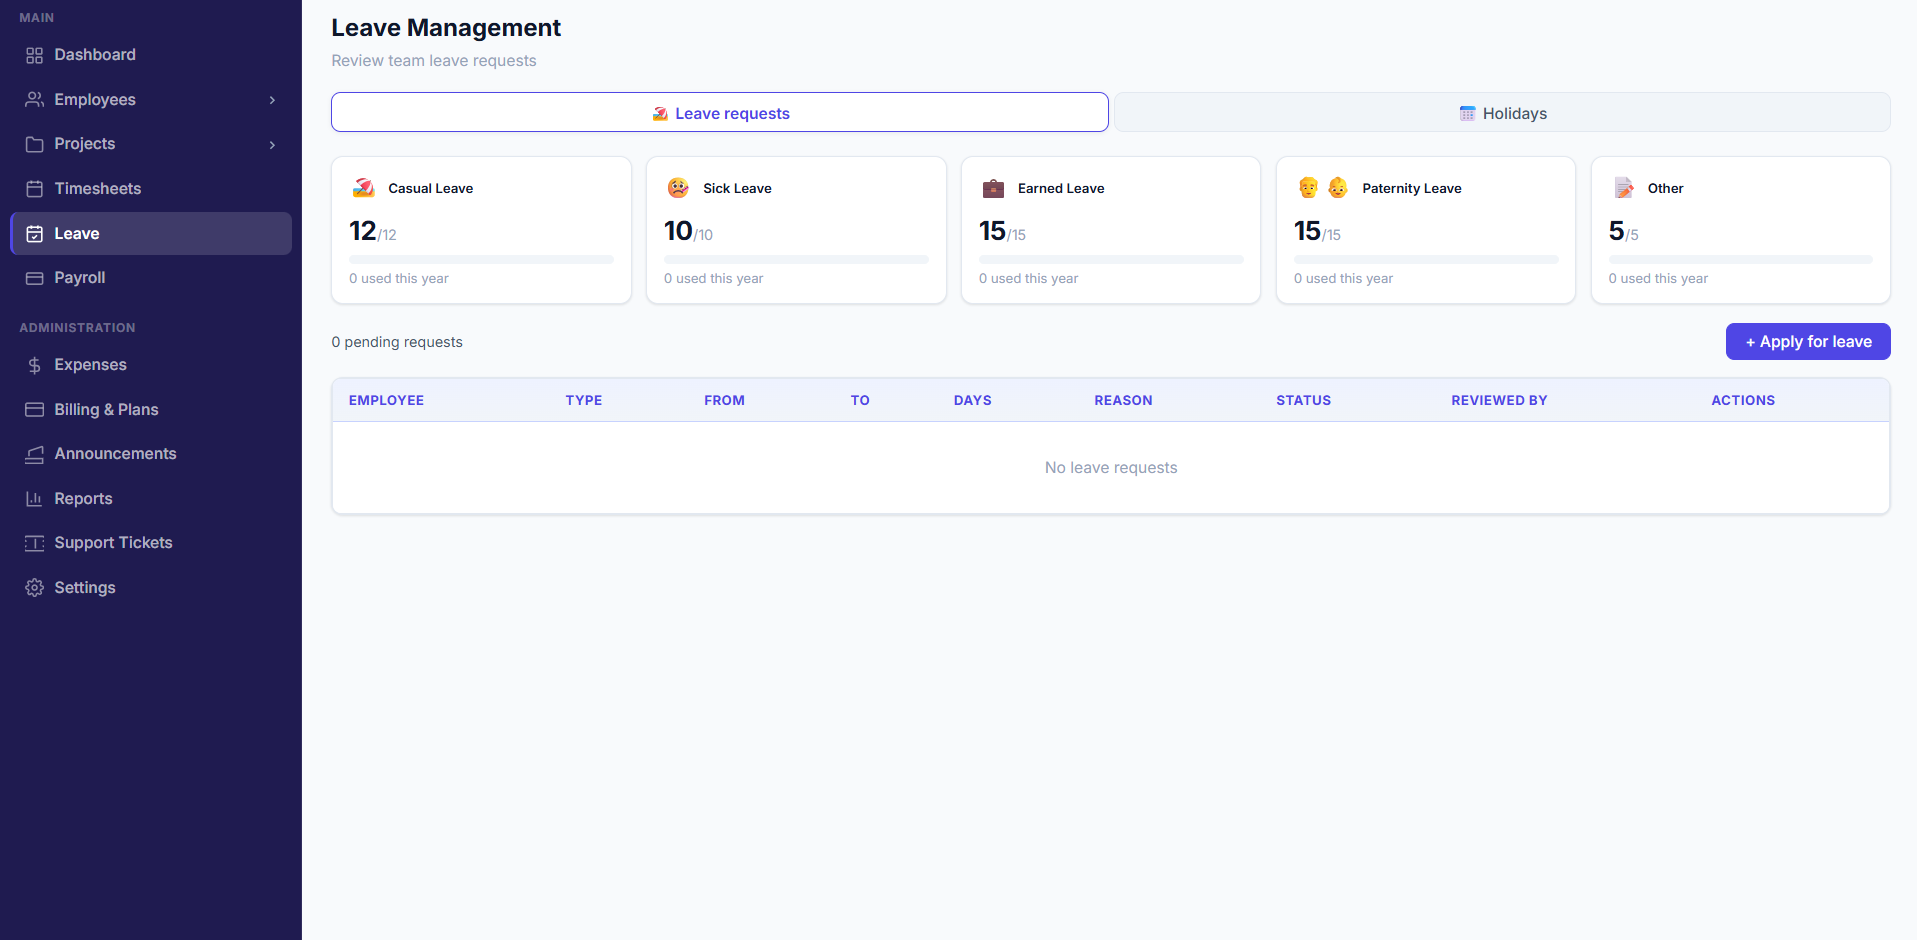Click the Support Tickets ticket icon
Viewport: 1917px width, 940px height.
(x=34, y=543)
